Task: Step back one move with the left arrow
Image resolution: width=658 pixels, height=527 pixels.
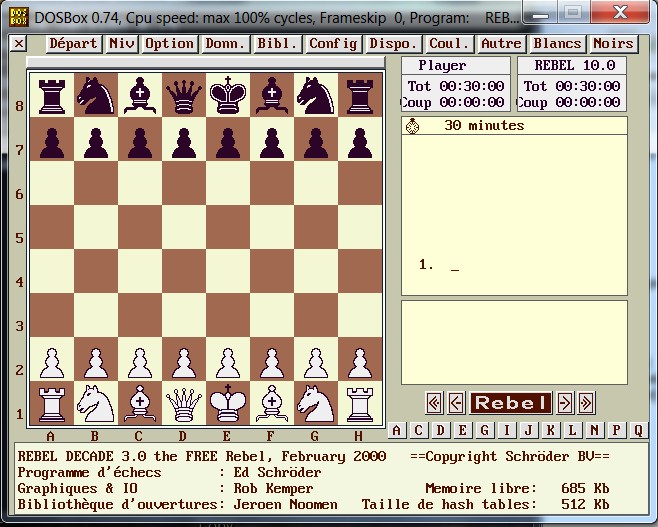Action: coord(456,403)
